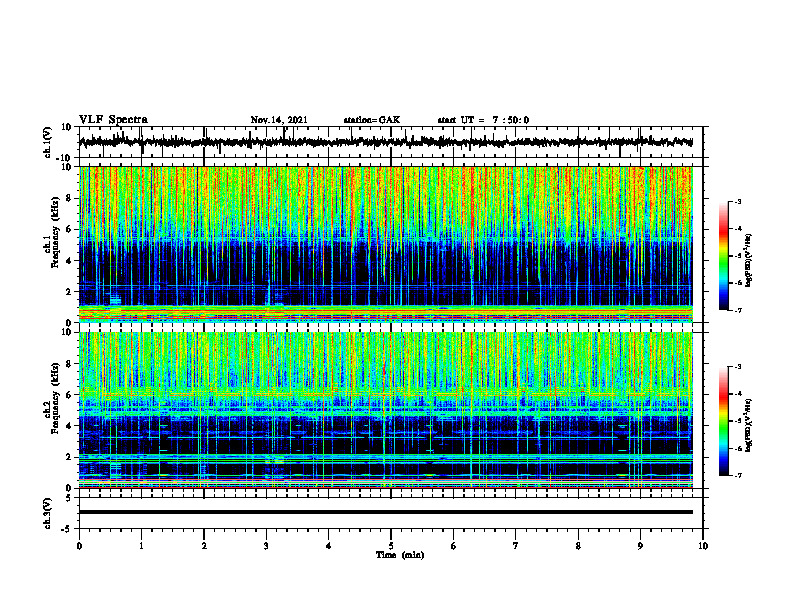Click time axis tick label "5"
Viewport: 792px width, 612px height.
(x=391, y=546)
